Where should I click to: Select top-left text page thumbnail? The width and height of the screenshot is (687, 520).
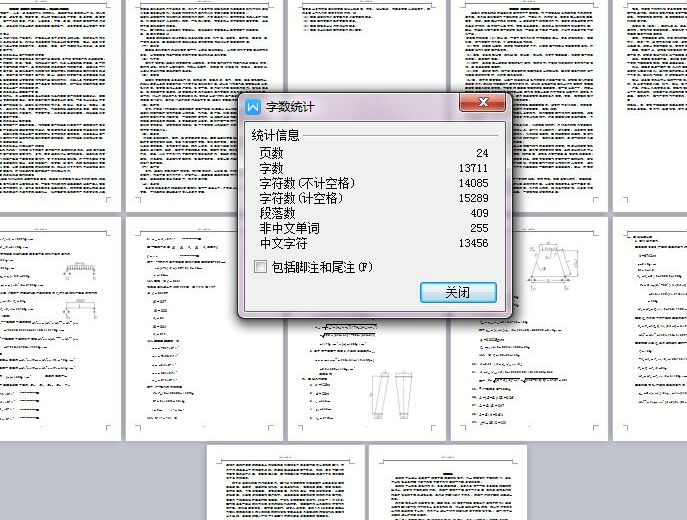coord(60,106)
